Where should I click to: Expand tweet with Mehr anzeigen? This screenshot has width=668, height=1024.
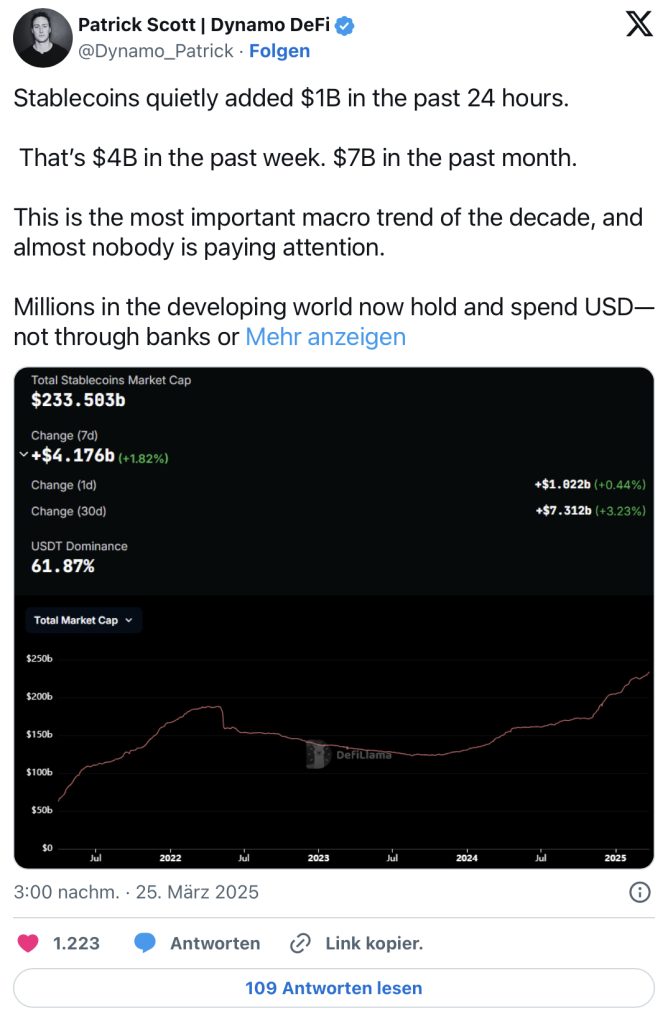pos(325,337)
